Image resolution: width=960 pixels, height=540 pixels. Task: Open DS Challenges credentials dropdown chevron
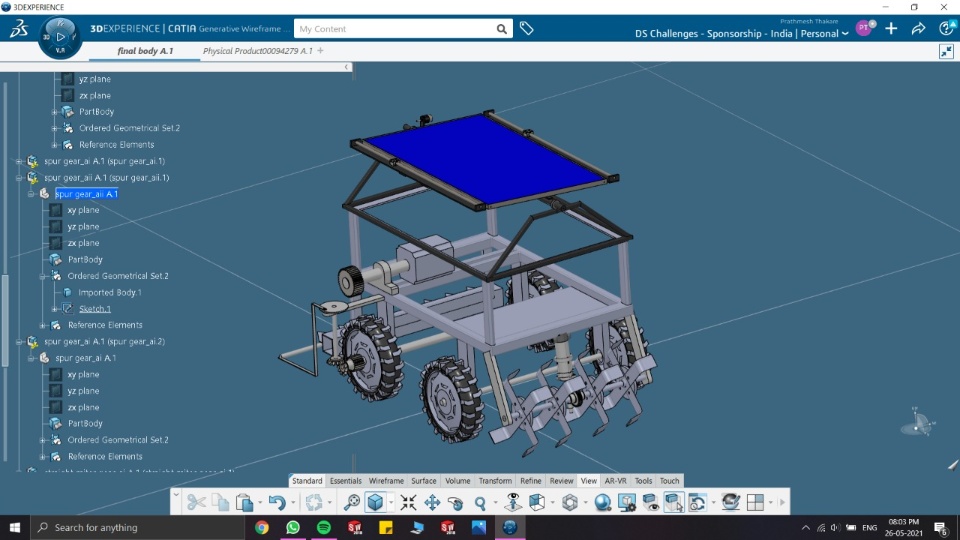pyautogui.click(x=846, y=34)
